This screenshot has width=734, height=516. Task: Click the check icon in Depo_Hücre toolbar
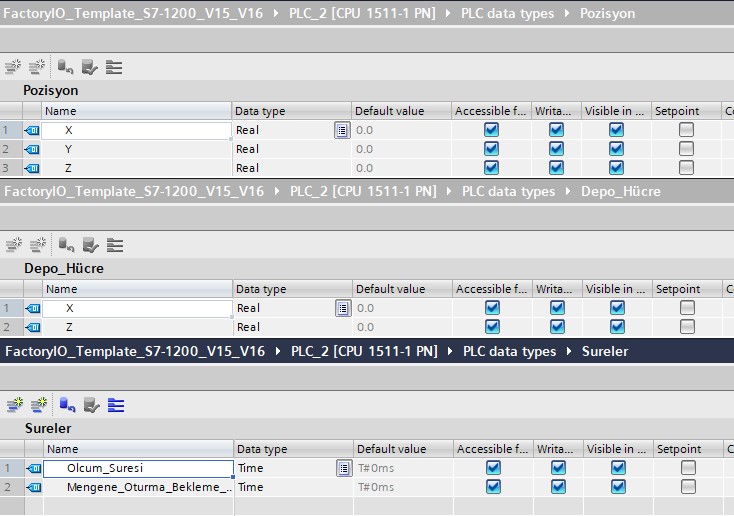click(90, 245)
